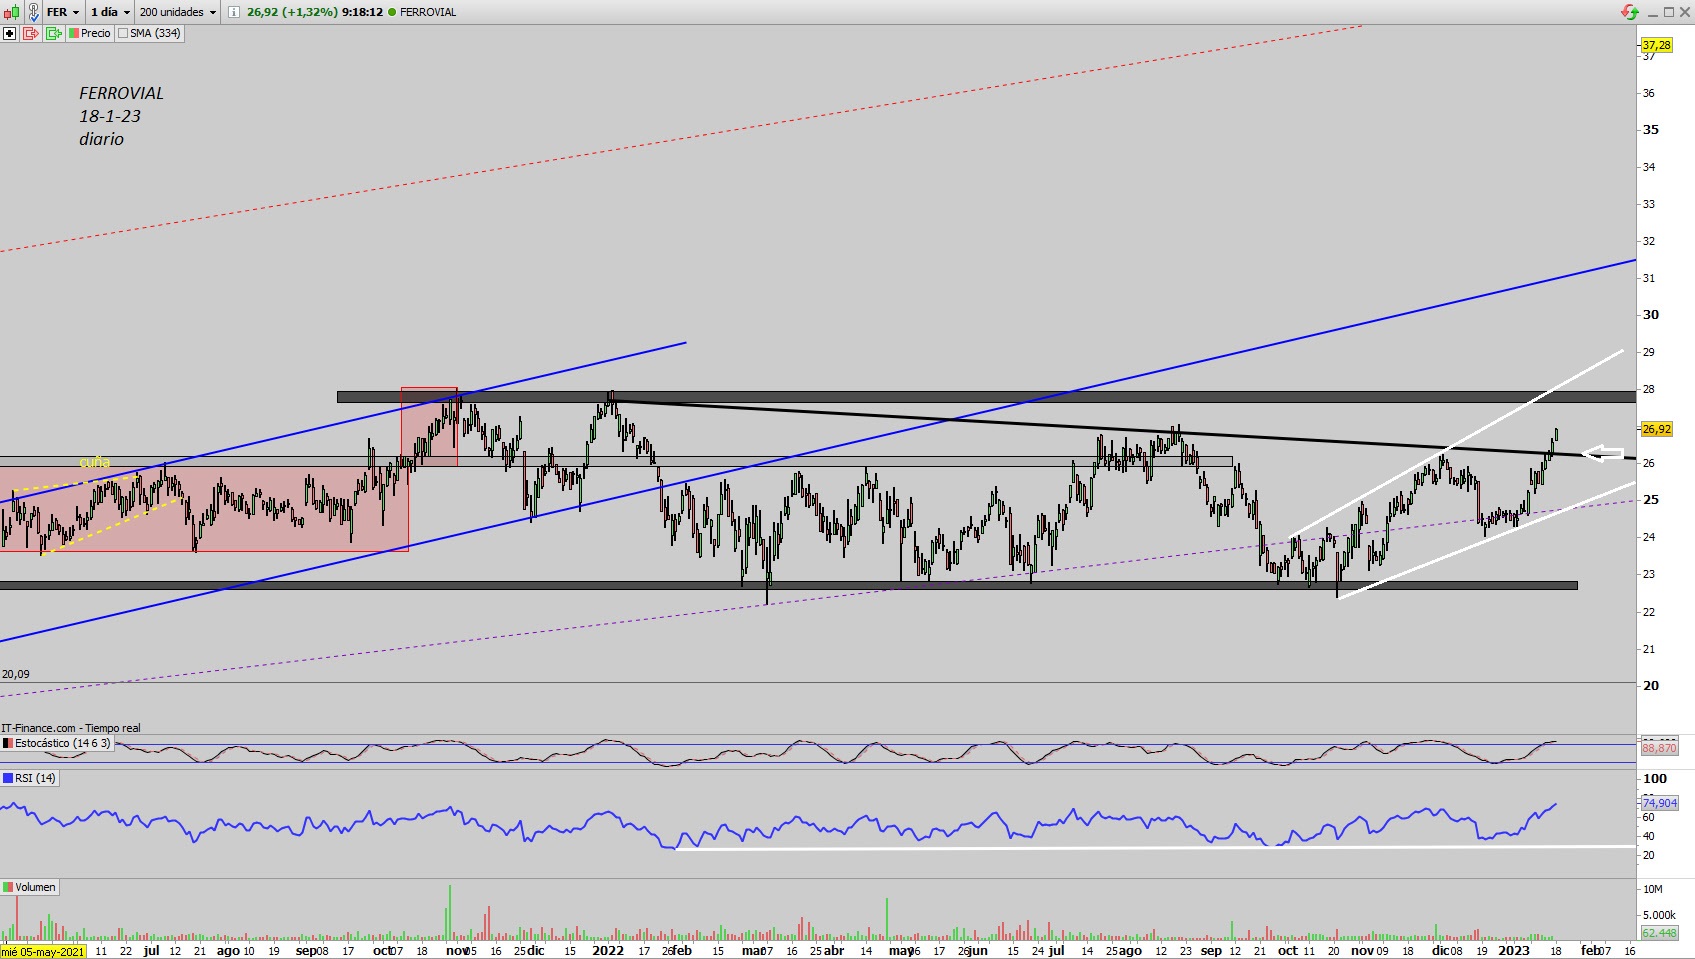Click the yellow 26,92 current price tag
The height and width of the screenshot is (959, 1695).
tap(1657, 429)
